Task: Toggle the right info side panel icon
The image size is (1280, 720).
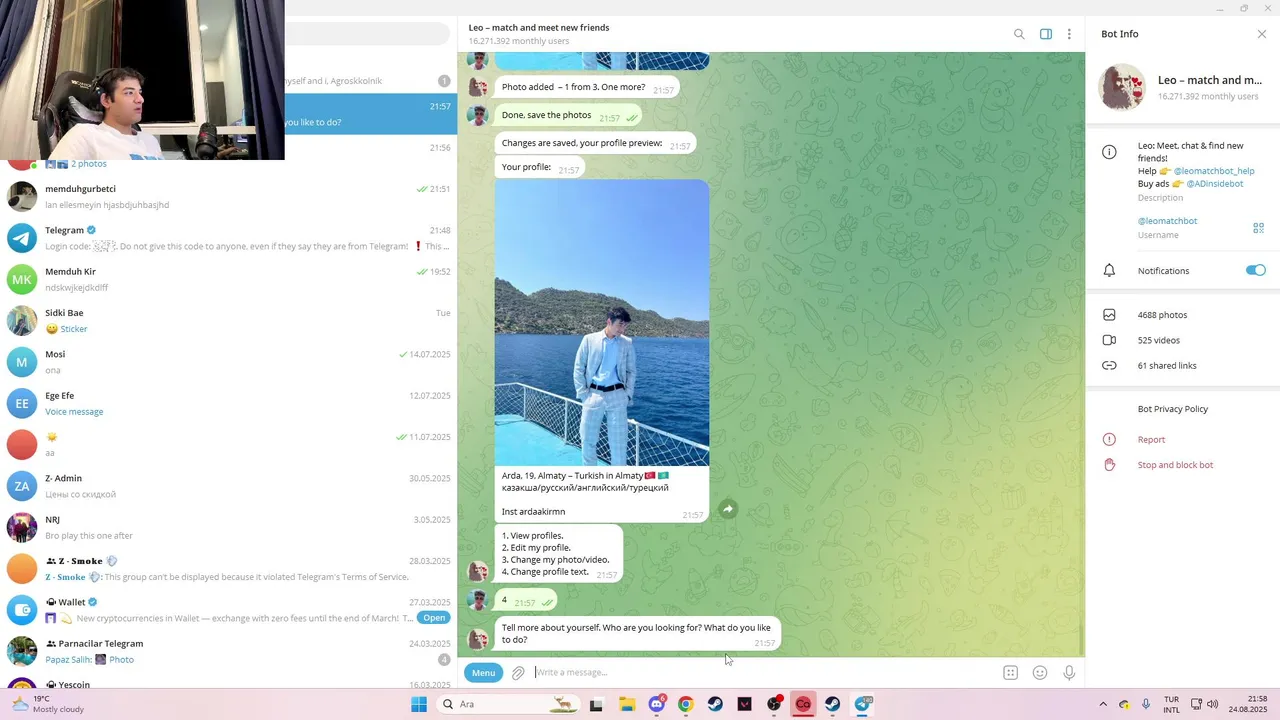Action: click(1046, 34)
